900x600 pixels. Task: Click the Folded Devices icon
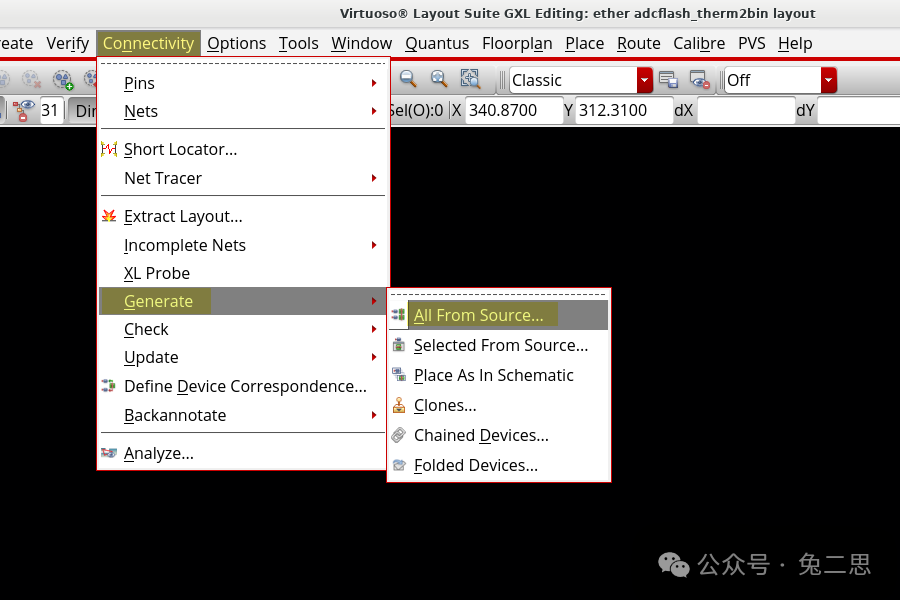(398, 464)
